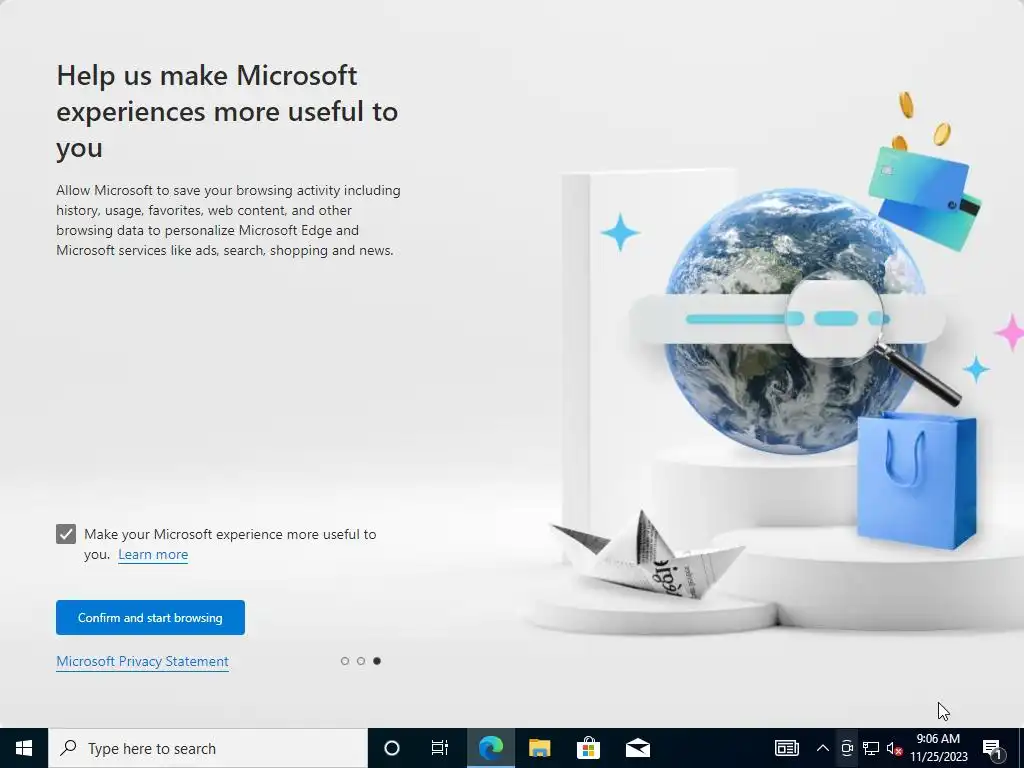The width and height of the screenshot is (1024, 768).
Task: Open Cortana circle icon
Action: pyautogui.click(x=392, y=748)
